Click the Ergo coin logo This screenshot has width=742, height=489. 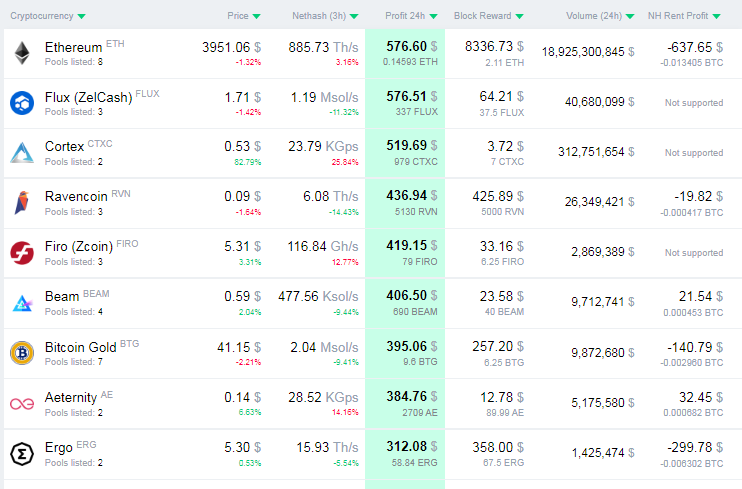pos(22,453)
